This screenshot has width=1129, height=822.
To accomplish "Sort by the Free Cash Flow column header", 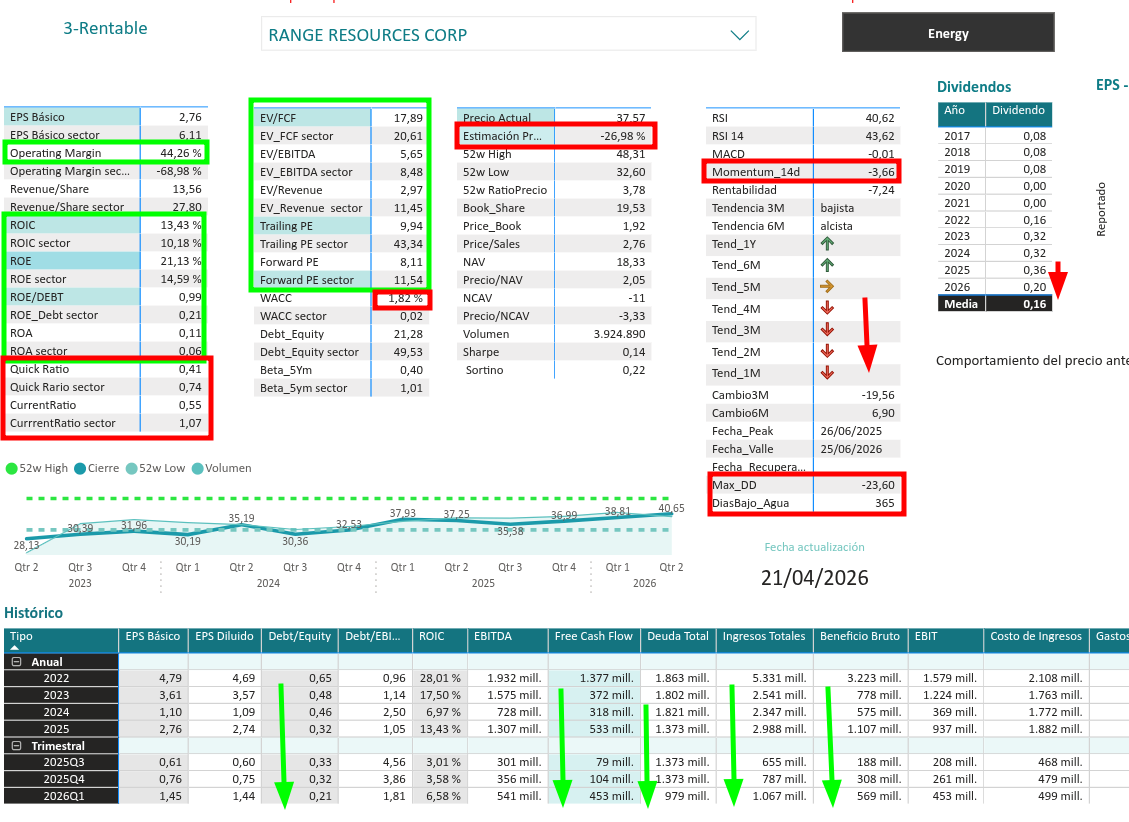I will point(593,636).
